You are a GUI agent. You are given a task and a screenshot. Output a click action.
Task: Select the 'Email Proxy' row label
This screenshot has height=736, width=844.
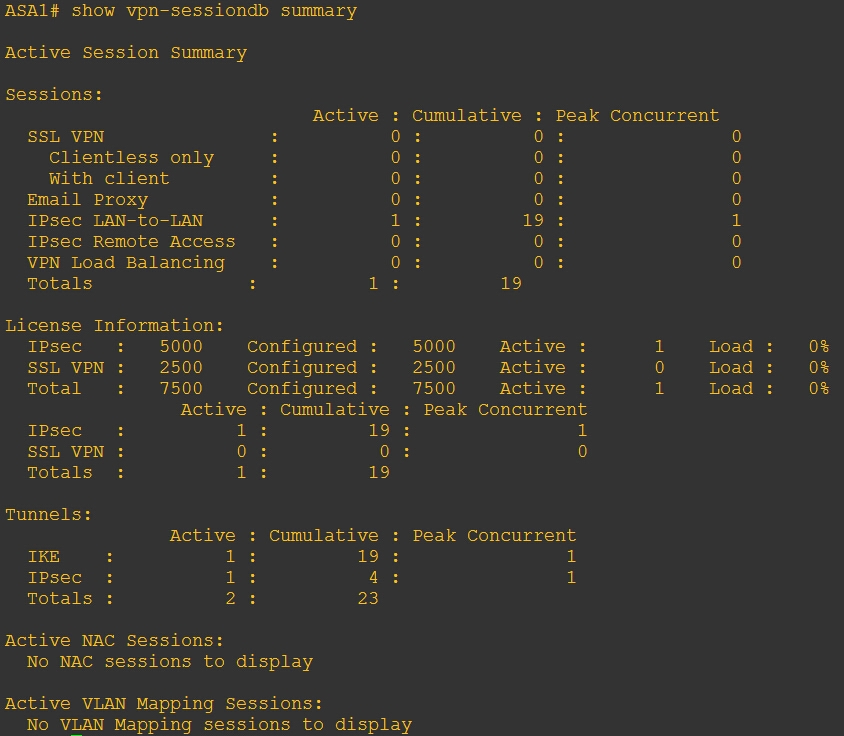point(88,200)
